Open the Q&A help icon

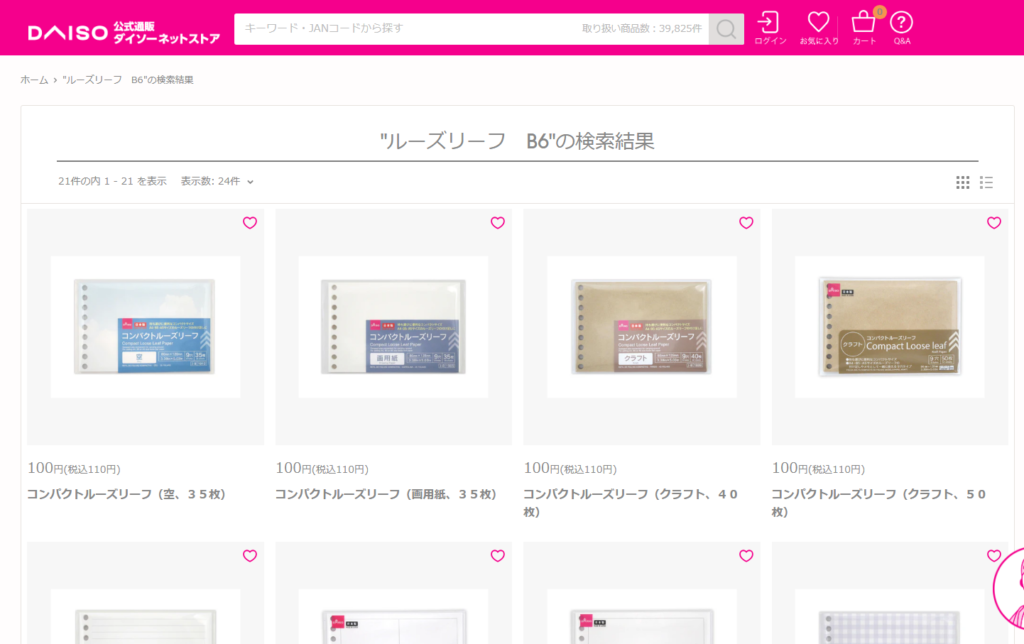coord(902,28)
